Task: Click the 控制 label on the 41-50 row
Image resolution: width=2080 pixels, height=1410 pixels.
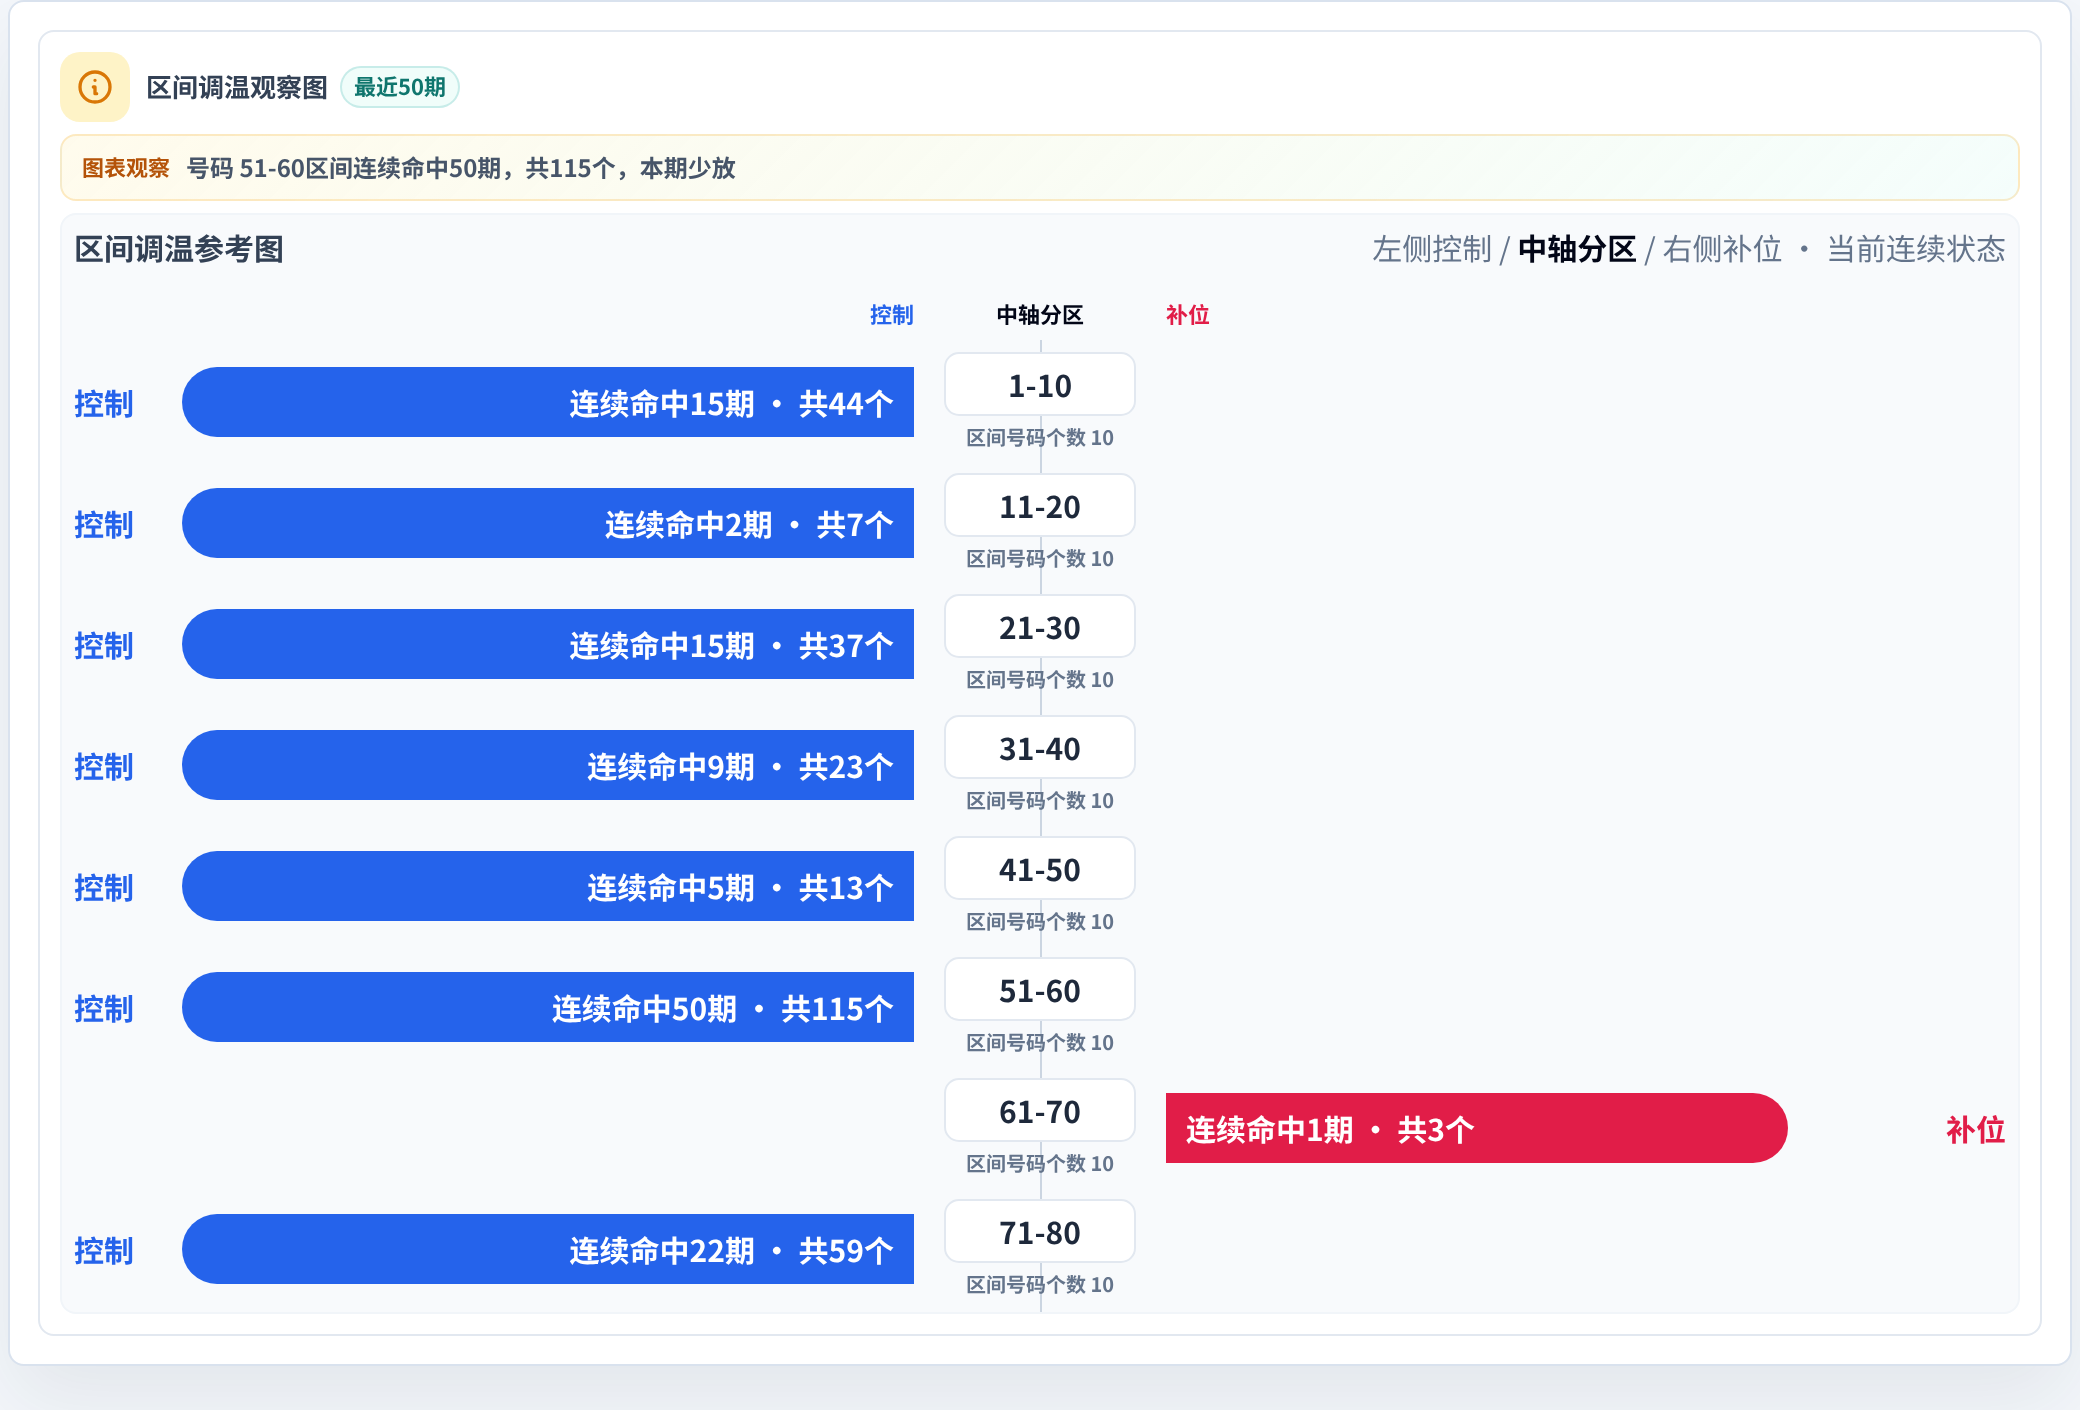Action: [104, 887]
